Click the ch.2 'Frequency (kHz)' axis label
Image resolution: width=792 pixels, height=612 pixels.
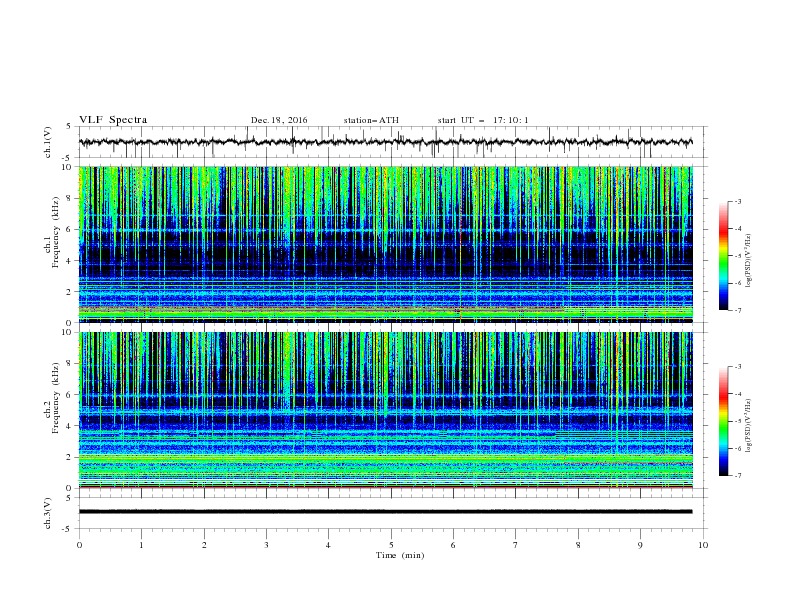click(56, 398)
